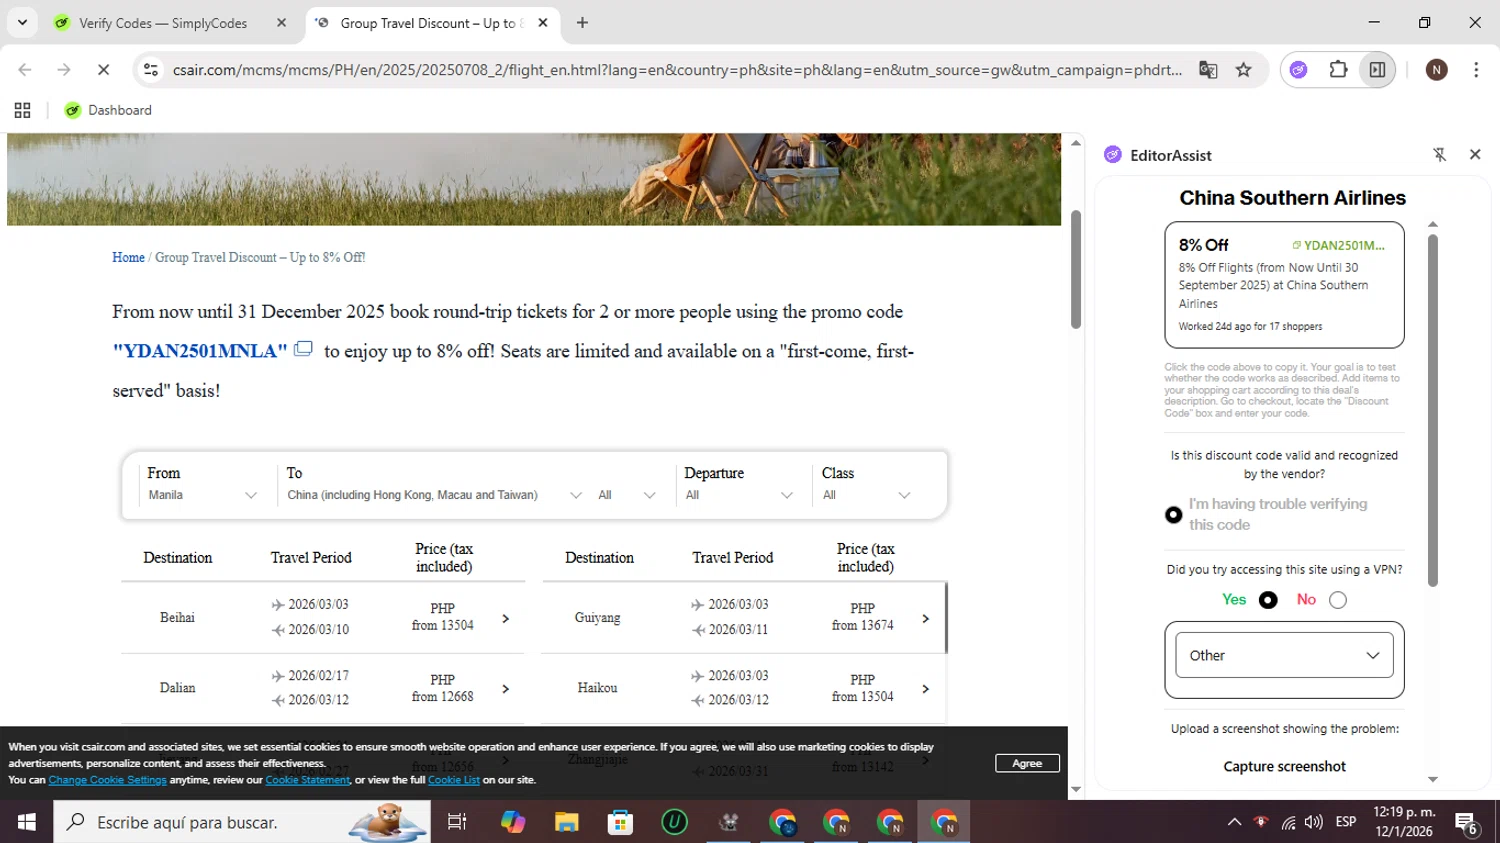
Task: Open network status icon in system tray
Action: point(1288,822)
